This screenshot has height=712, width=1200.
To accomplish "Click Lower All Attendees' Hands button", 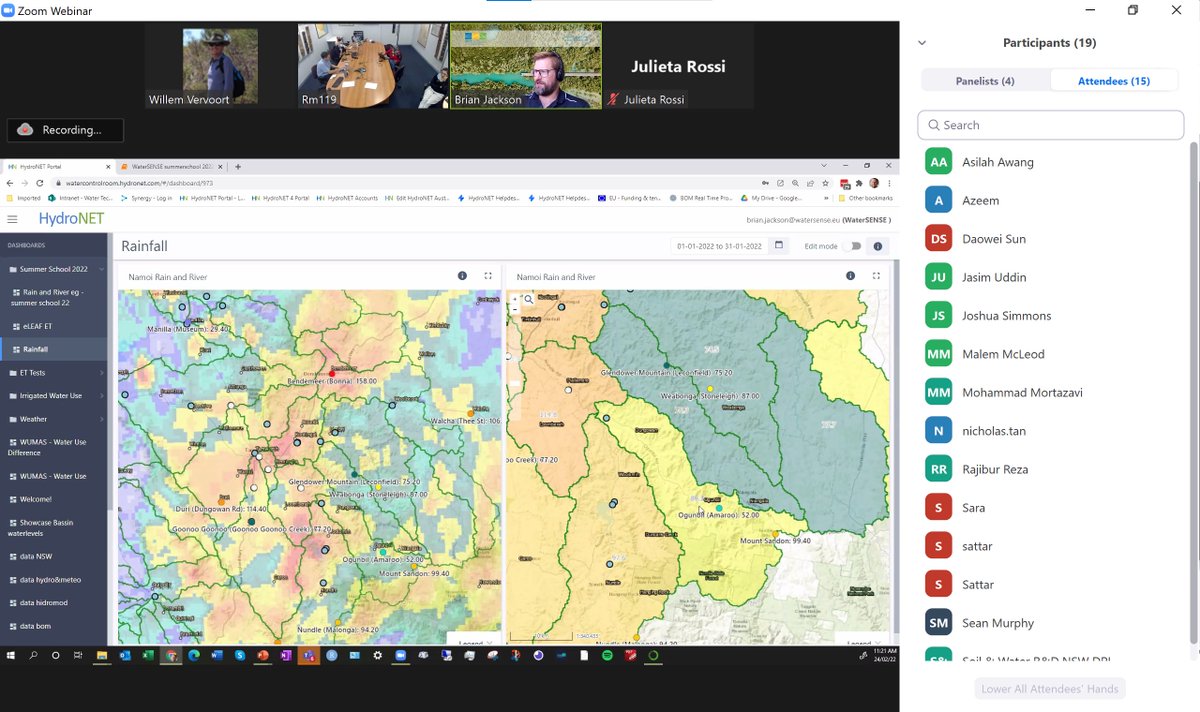I will coord(1050,689).
